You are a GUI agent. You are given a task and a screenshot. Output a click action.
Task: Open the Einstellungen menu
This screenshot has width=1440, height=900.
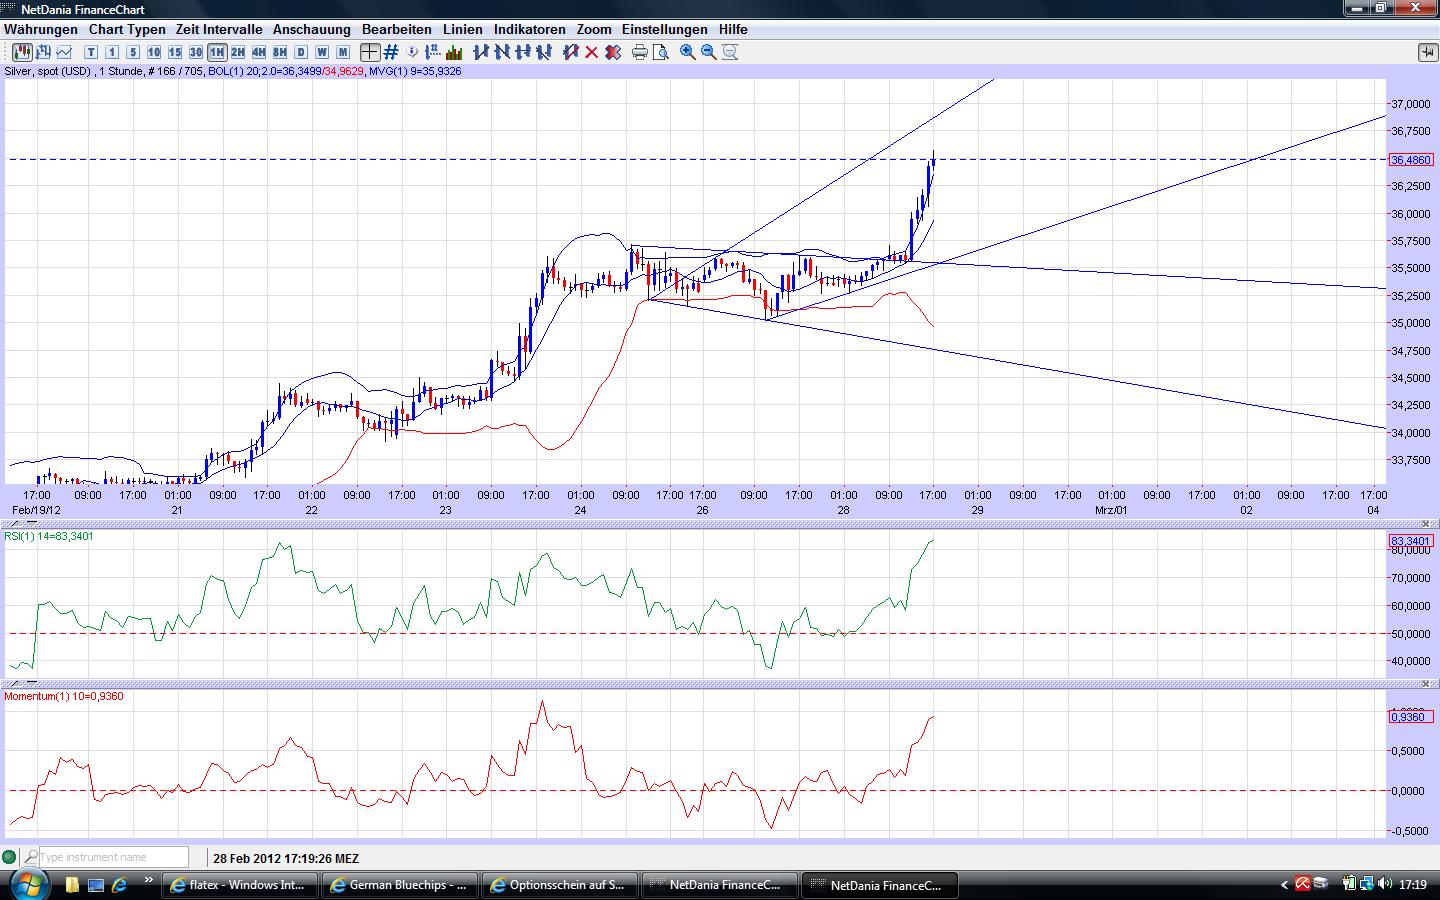click(665, 30)
